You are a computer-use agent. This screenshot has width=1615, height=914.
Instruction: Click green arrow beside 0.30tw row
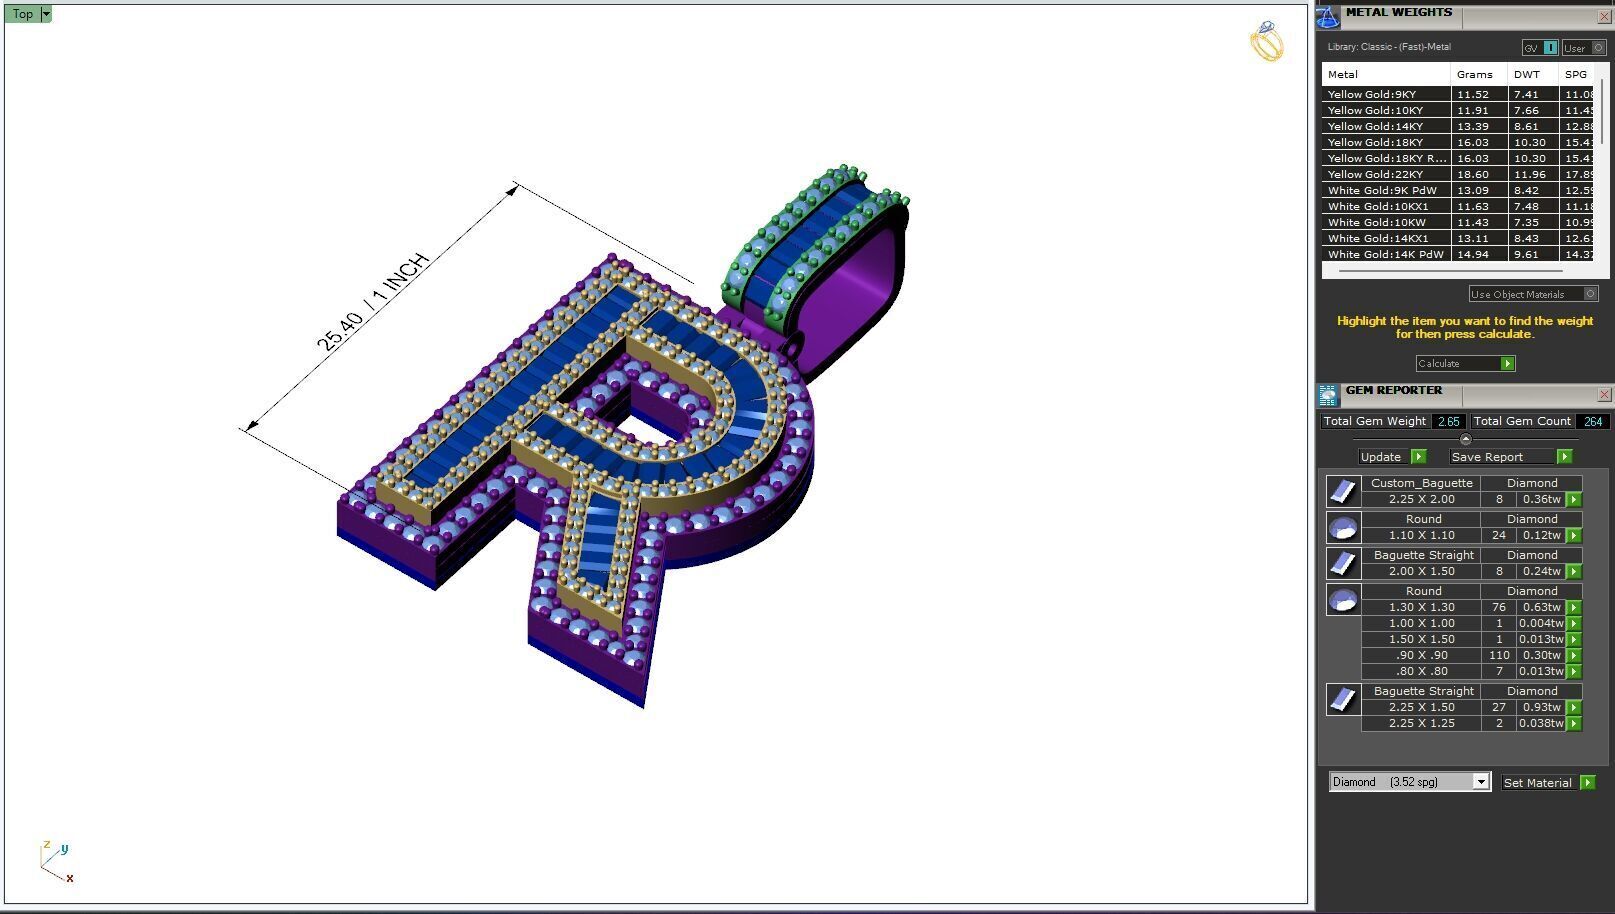click(1574, 655)
